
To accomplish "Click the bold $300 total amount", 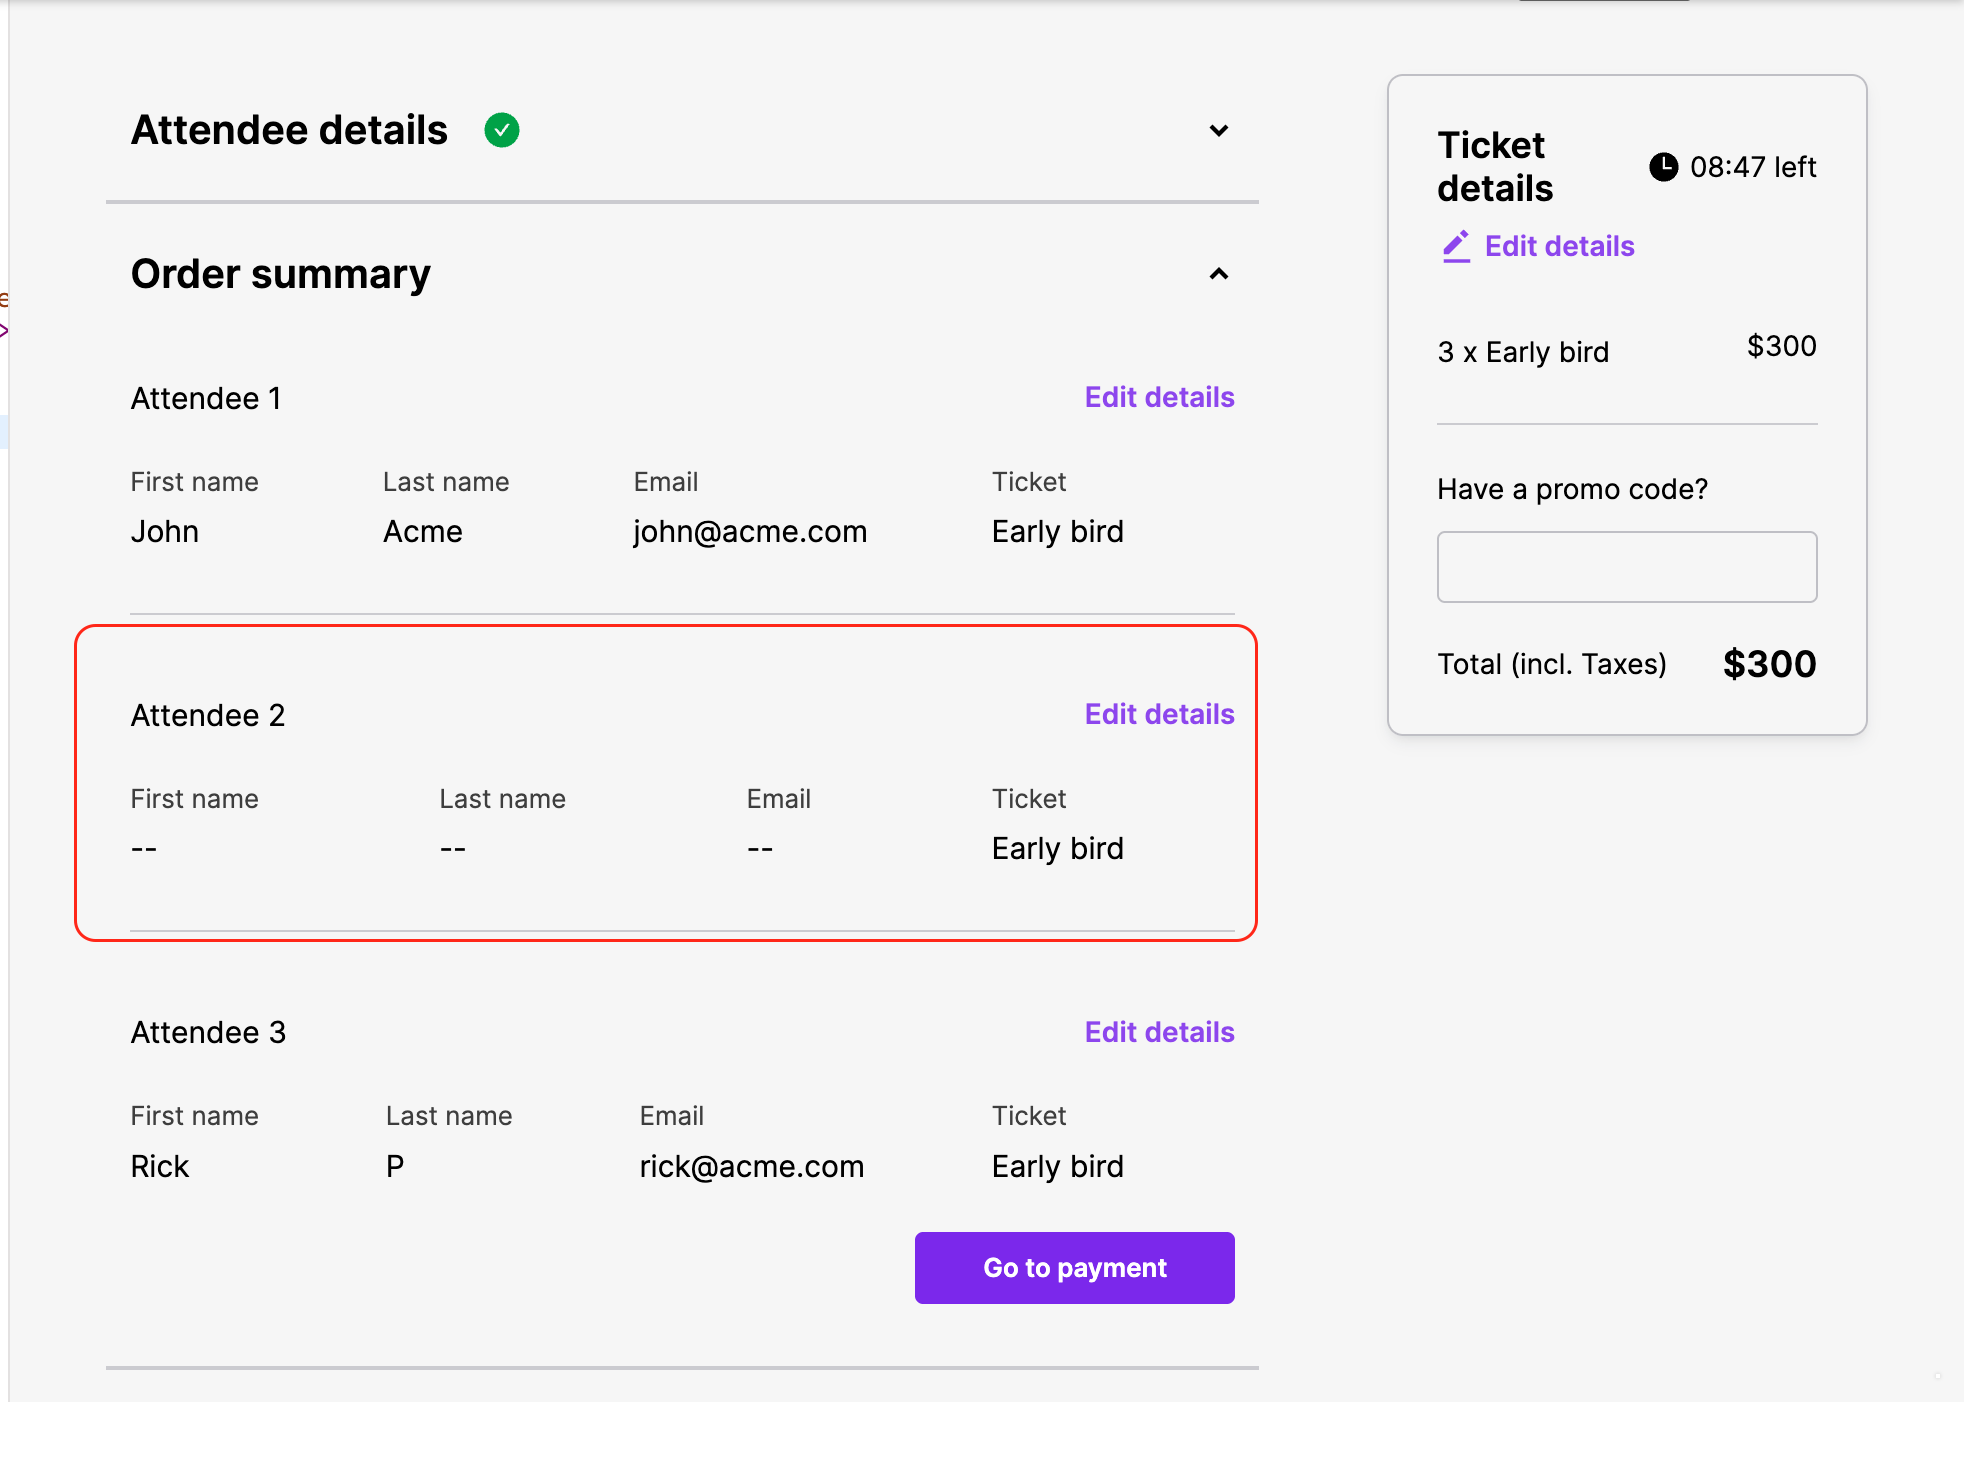I will (x=1768, y=664).
